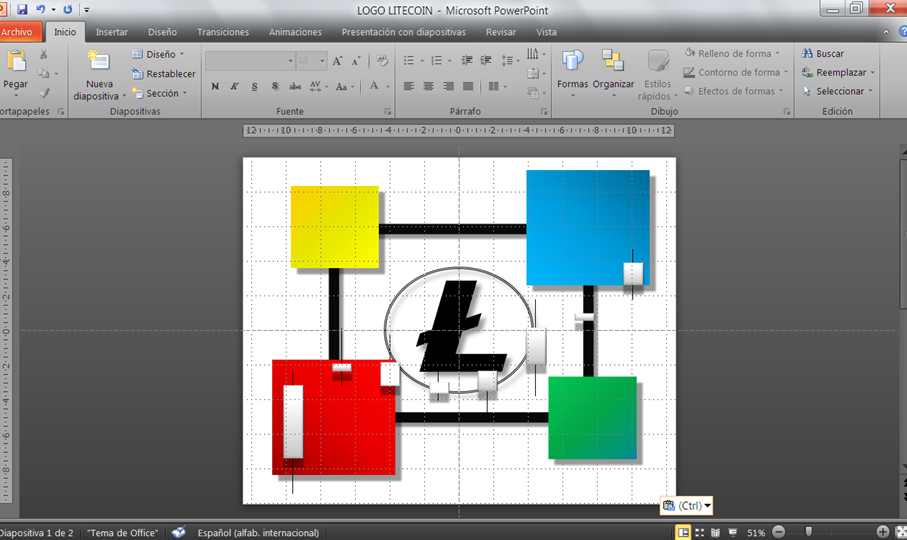This screenshot has height=540, width=907.
Task: Open the columns dropdown
Action: tap(497, 86)
